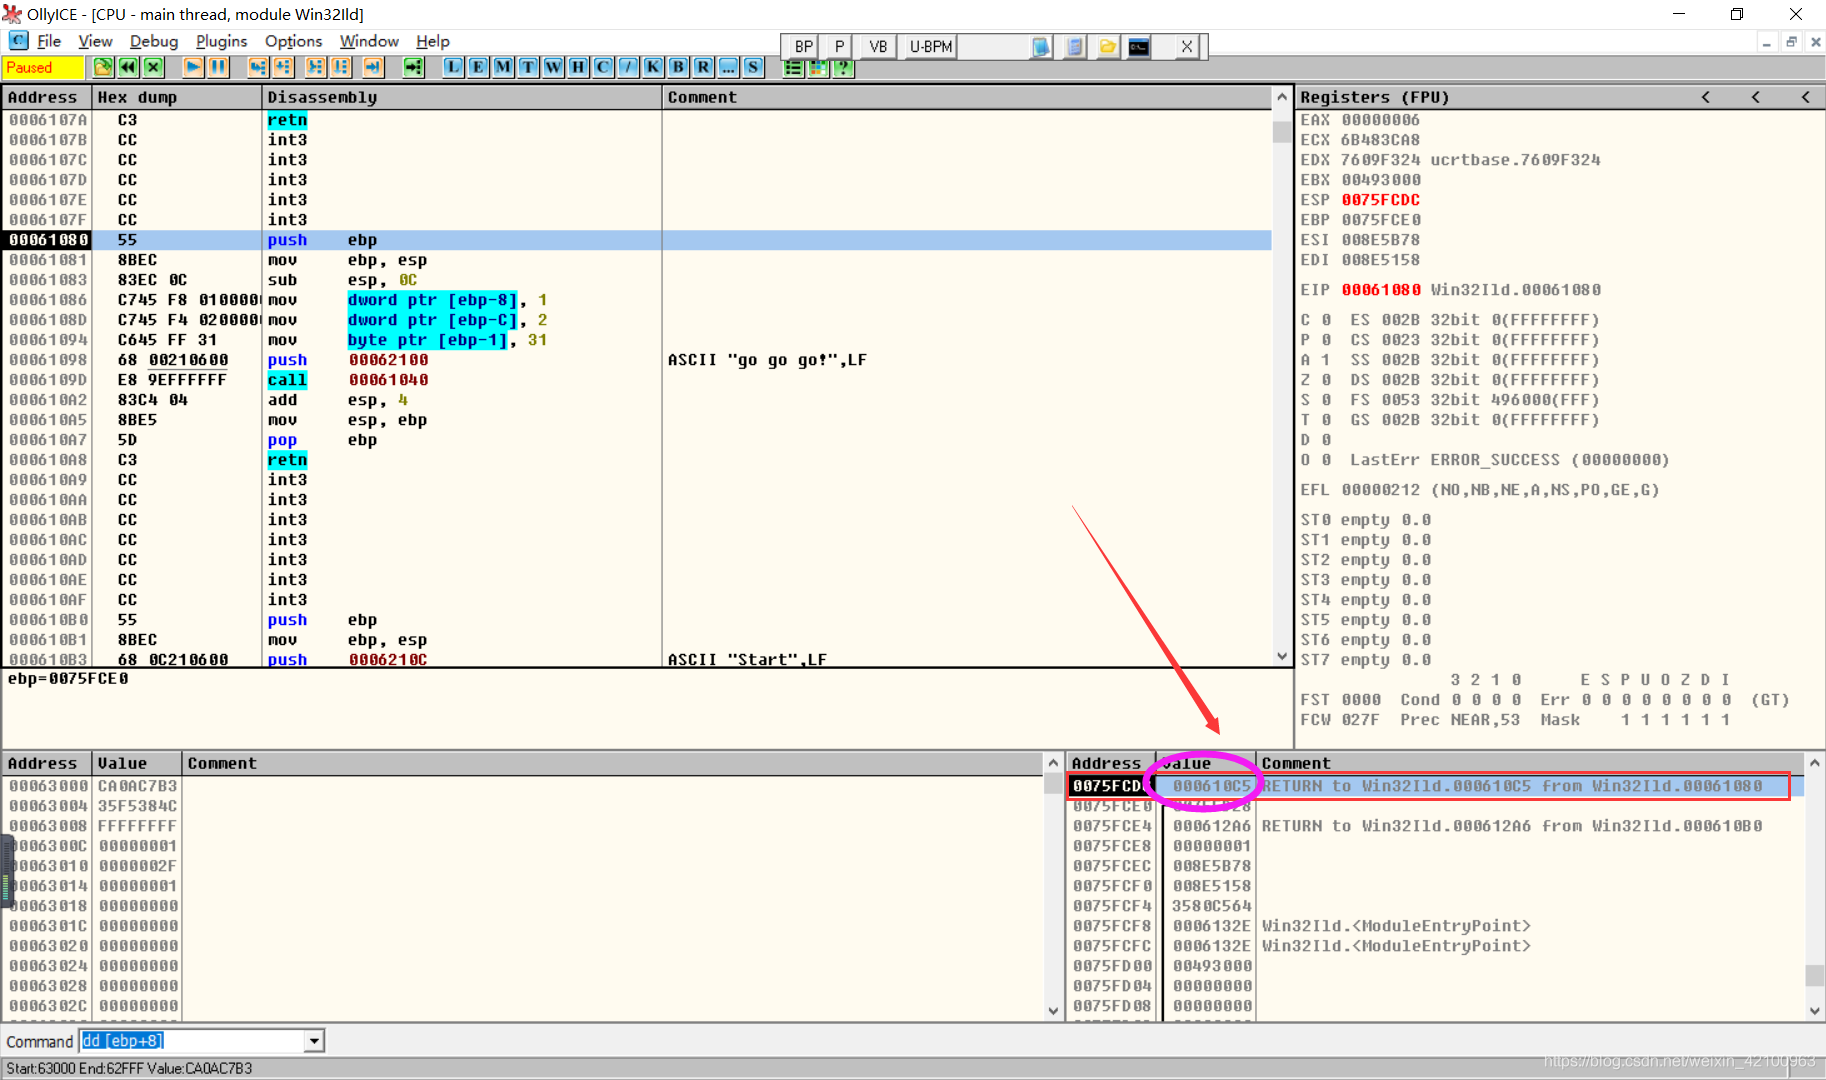1826x1080 pixels.
Task: Click the BP button in floating toolbar
Action: coord(804,46)
